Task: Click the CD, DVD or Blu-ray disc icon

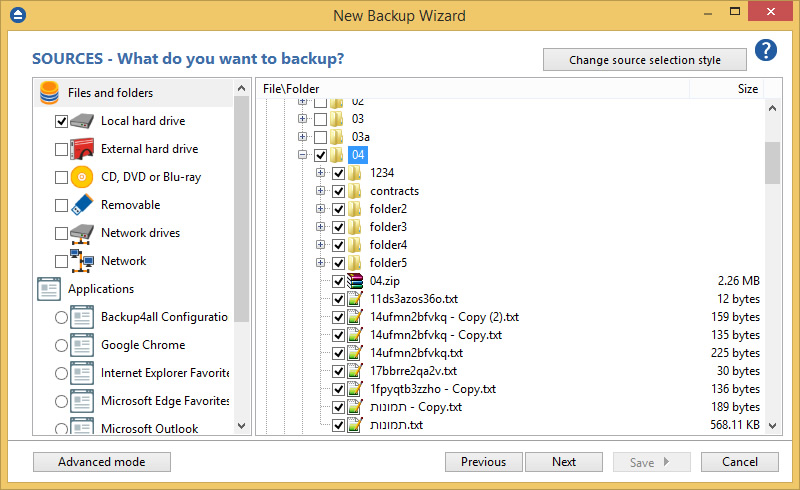Action: pyautogui.click(x=82, y=177)
